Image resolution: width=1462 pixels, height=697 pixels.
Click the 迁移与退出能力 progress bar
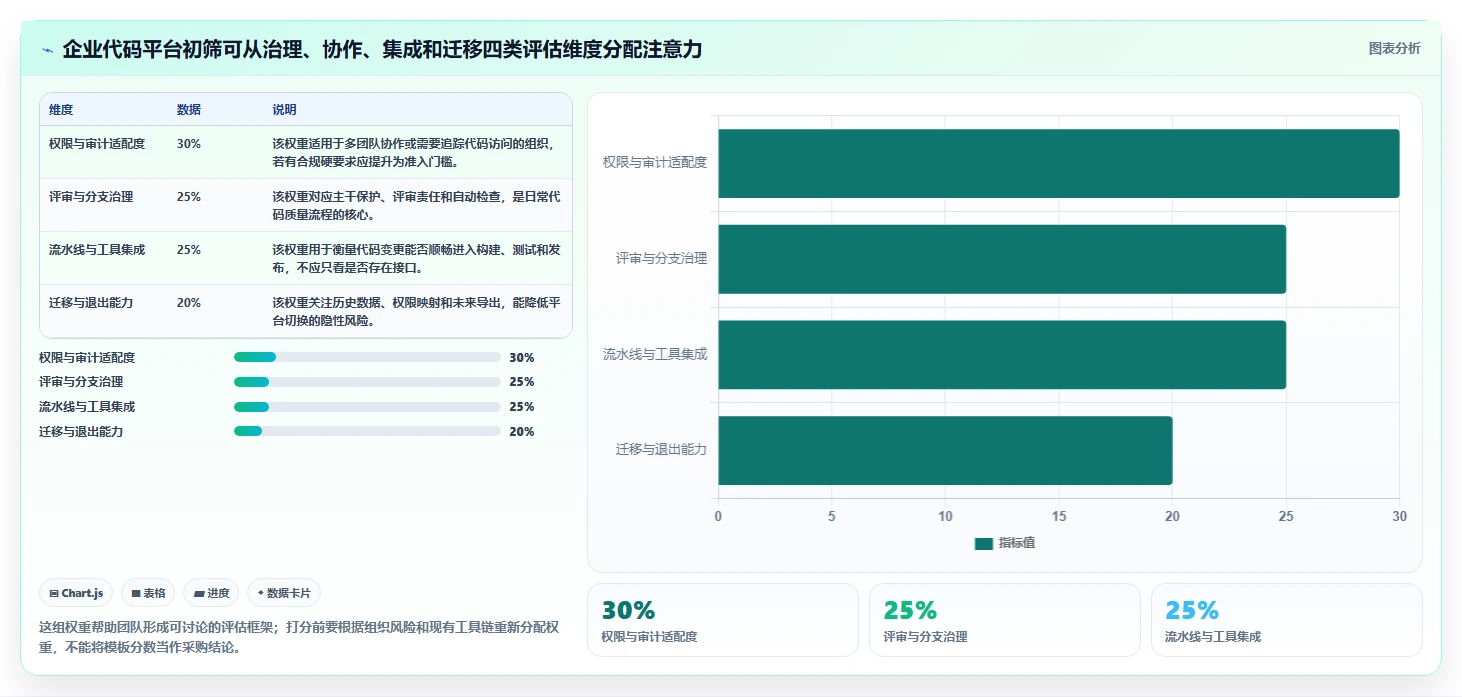(x=367, y=431)
